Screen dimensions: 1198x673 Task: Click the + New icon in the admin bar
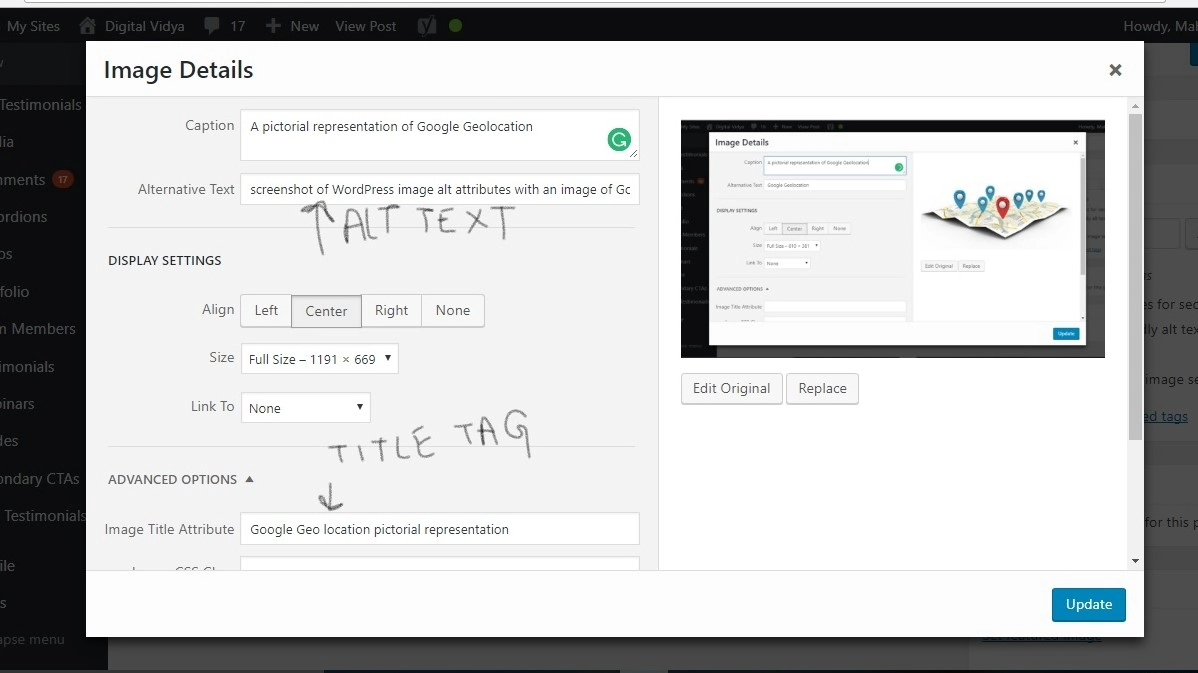click(x=272, y=25)
